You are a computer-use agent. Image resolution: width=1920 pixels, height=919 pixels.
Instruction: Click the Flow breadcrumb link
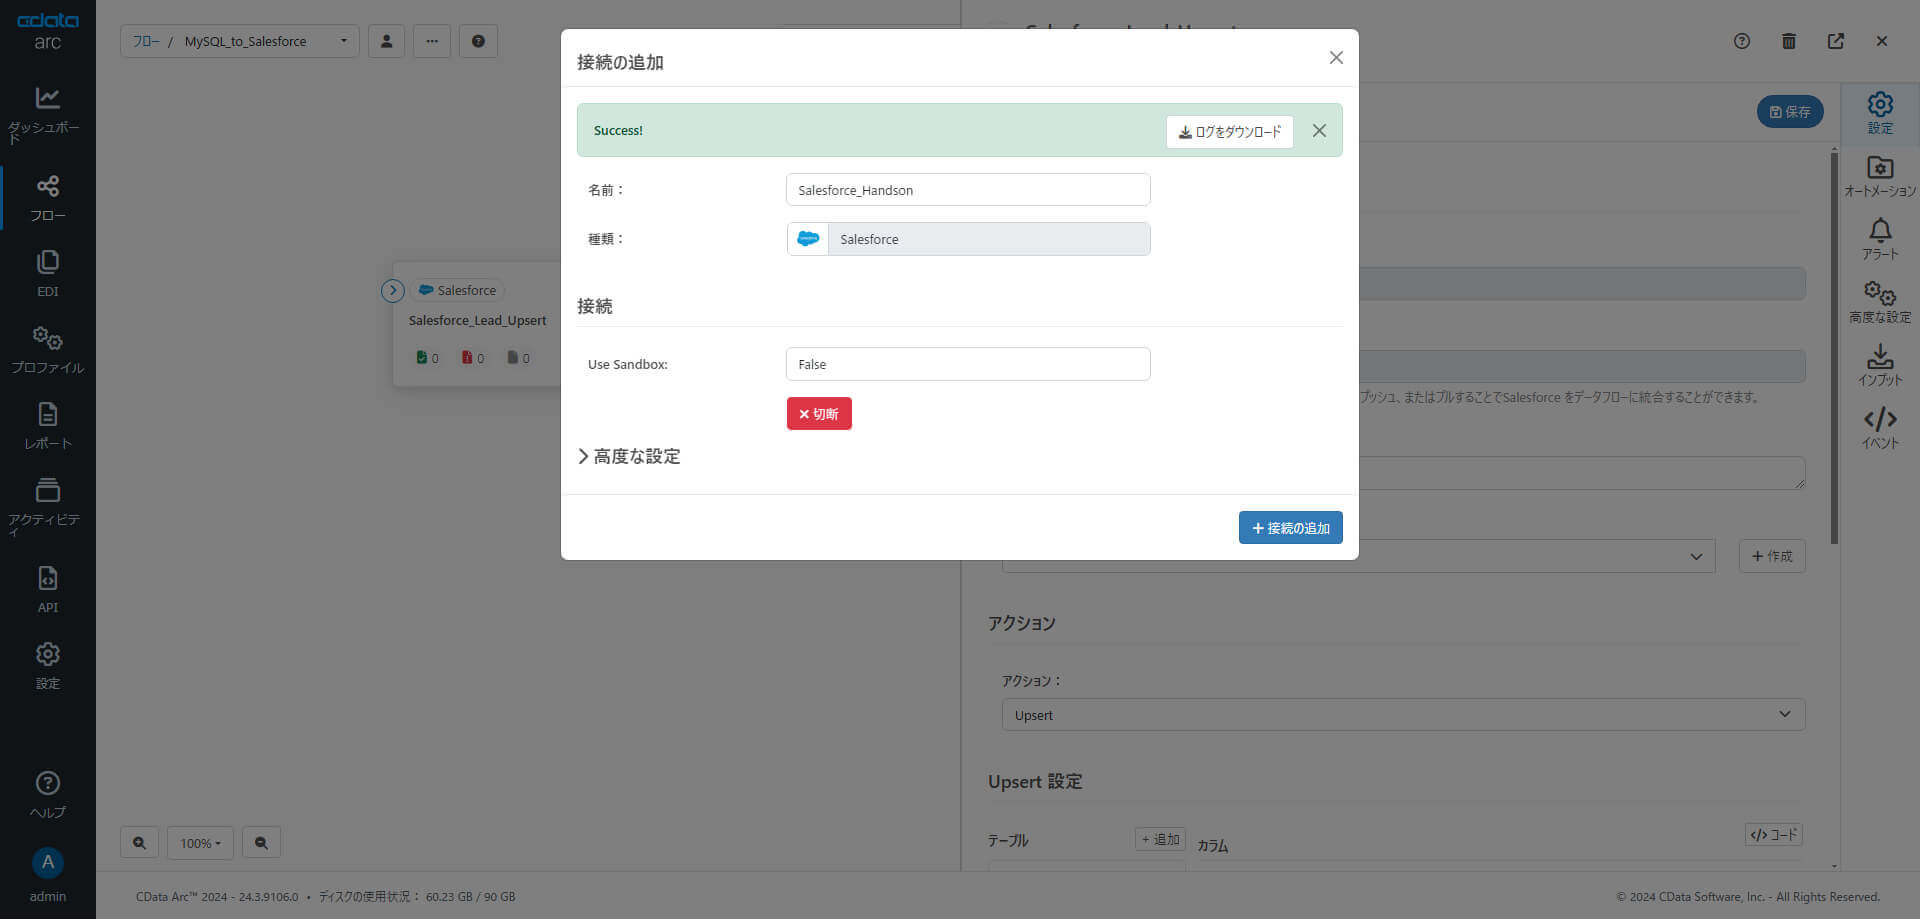(146, 41)
